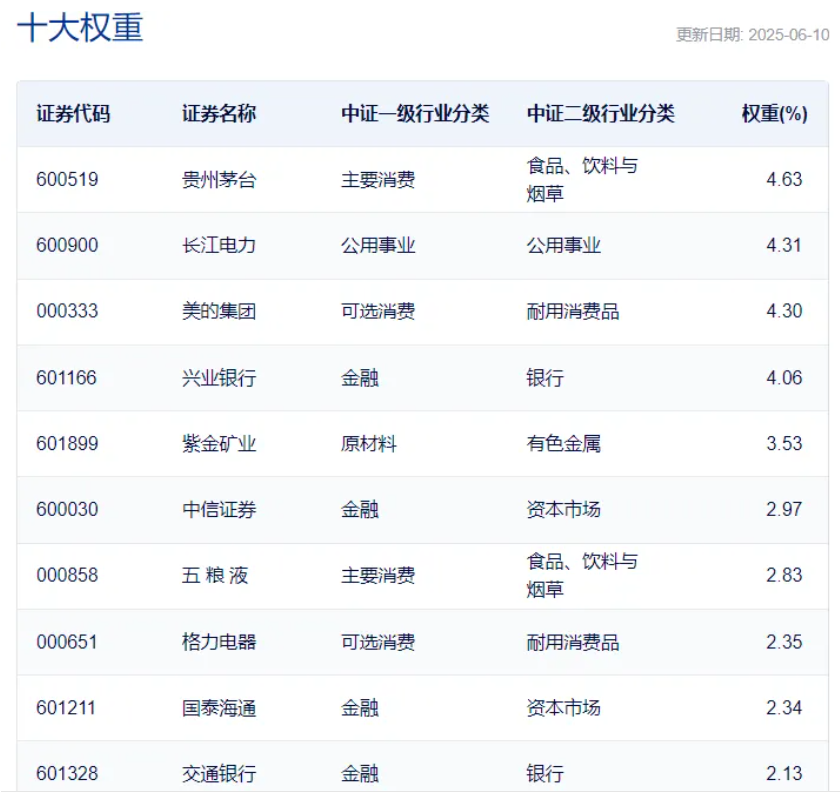The height and width of the screenshot is (795, 840).
Task: Click 公用事业 first-level cell for 长江电力
Action: [378, 245]
